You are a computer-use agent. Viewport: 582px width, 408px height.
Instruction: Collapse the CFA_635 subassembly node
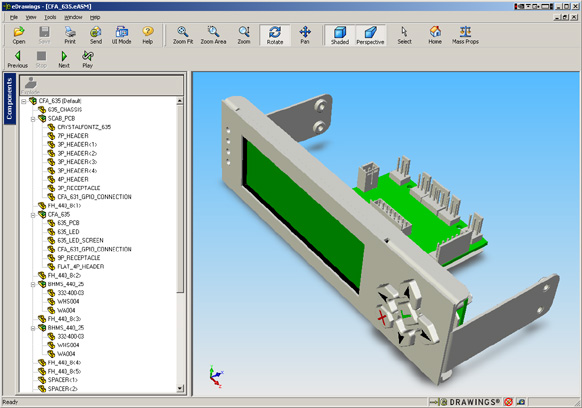[33, 215]
